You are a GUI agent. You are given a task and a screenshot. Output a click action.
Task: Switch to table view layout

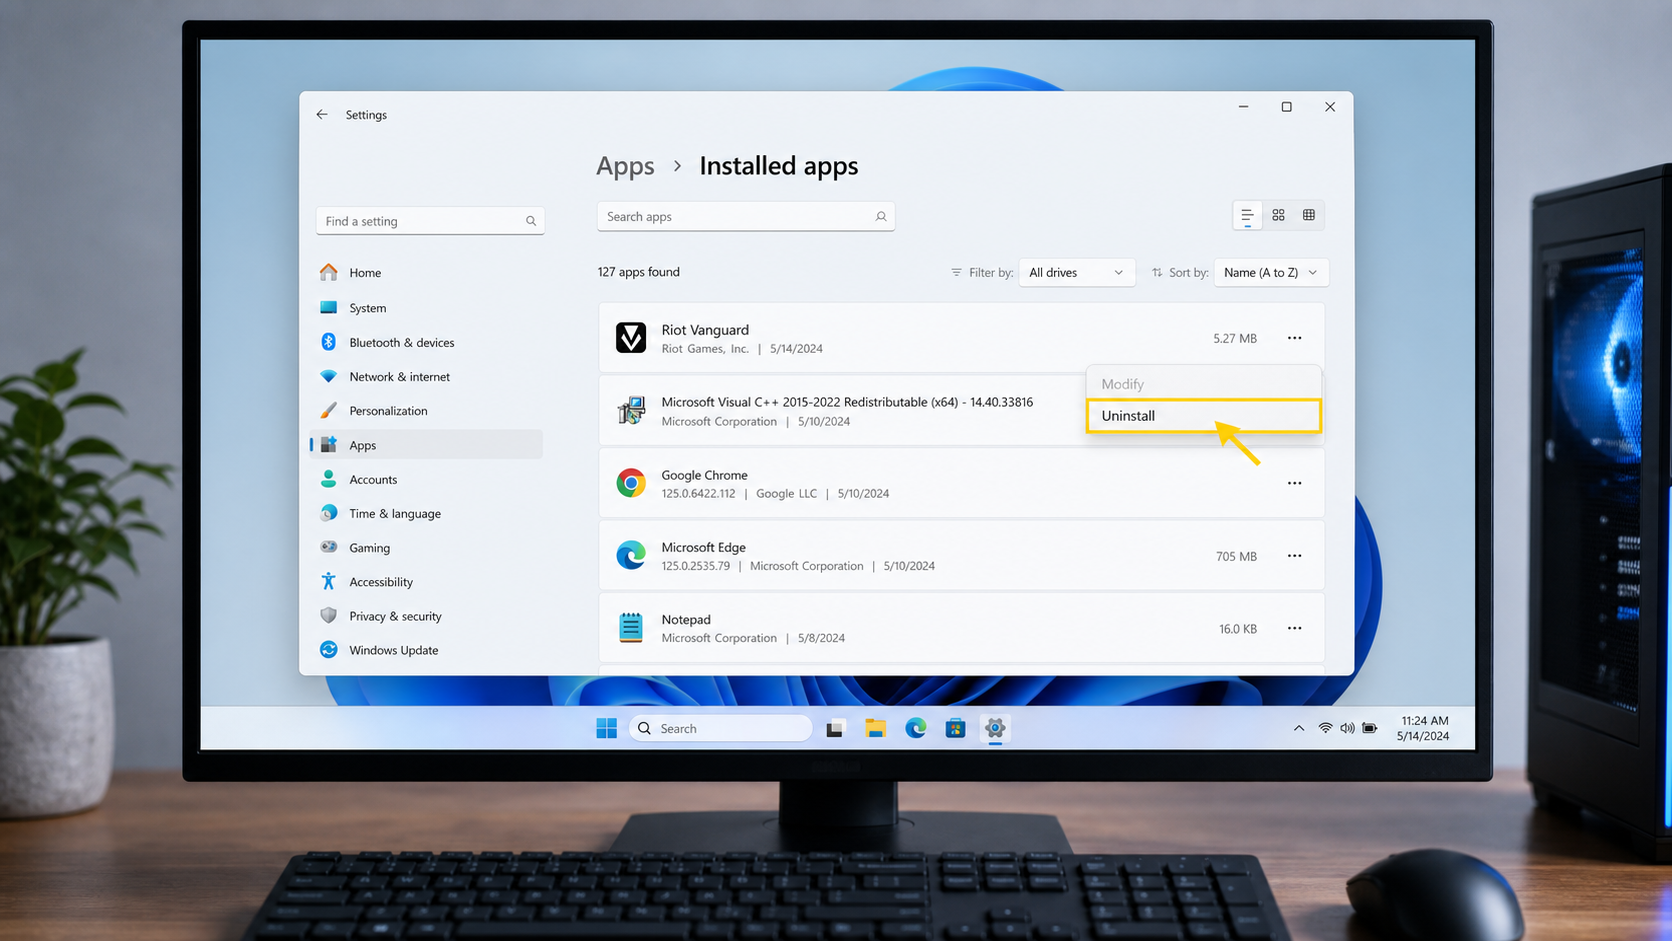pos(1309,215)
